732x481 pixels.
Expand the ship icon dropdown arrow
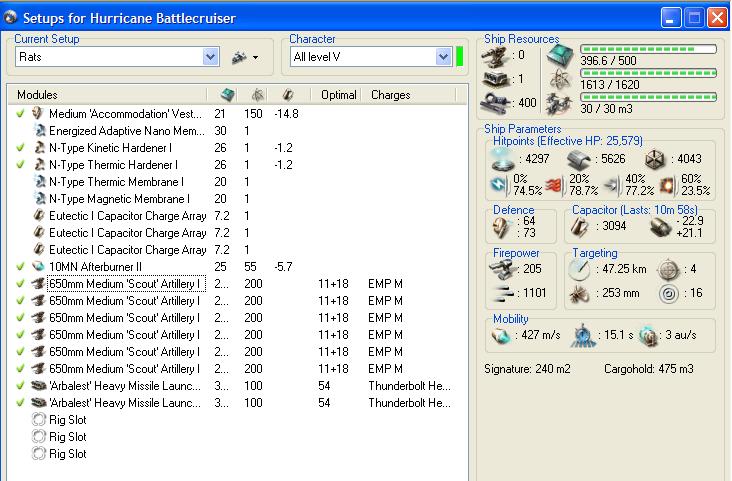tap(256, 57)
